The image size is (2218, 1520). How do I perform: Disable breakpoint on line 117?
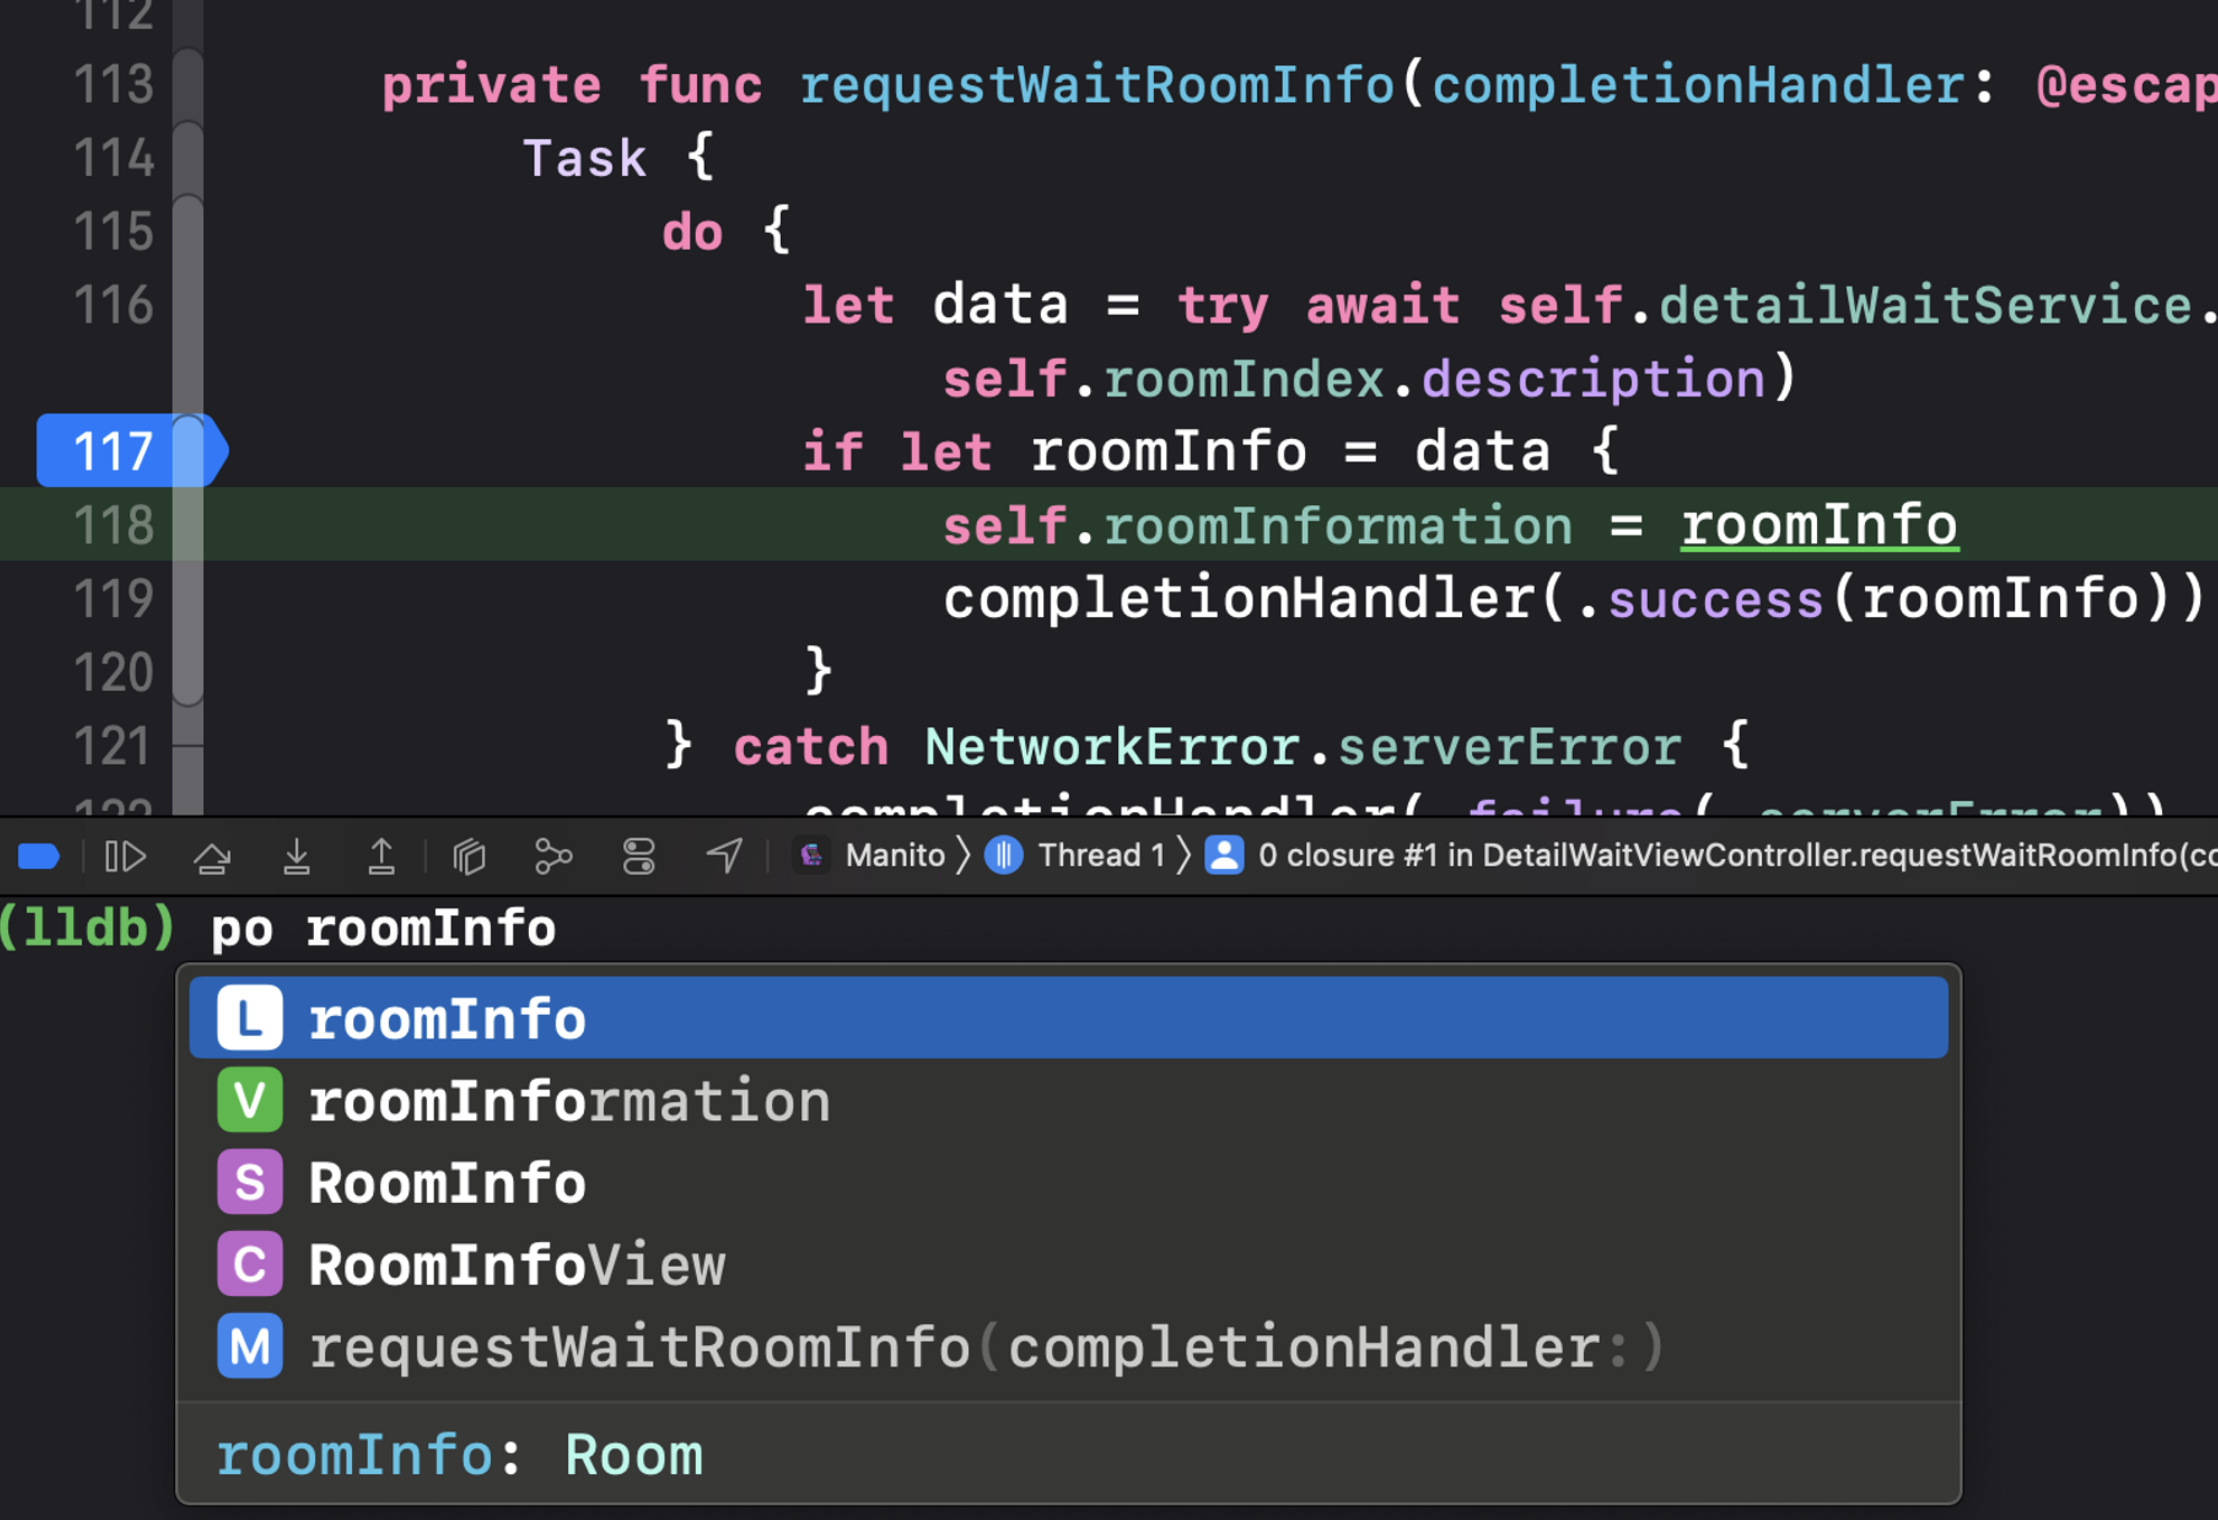tap(115, 451)
